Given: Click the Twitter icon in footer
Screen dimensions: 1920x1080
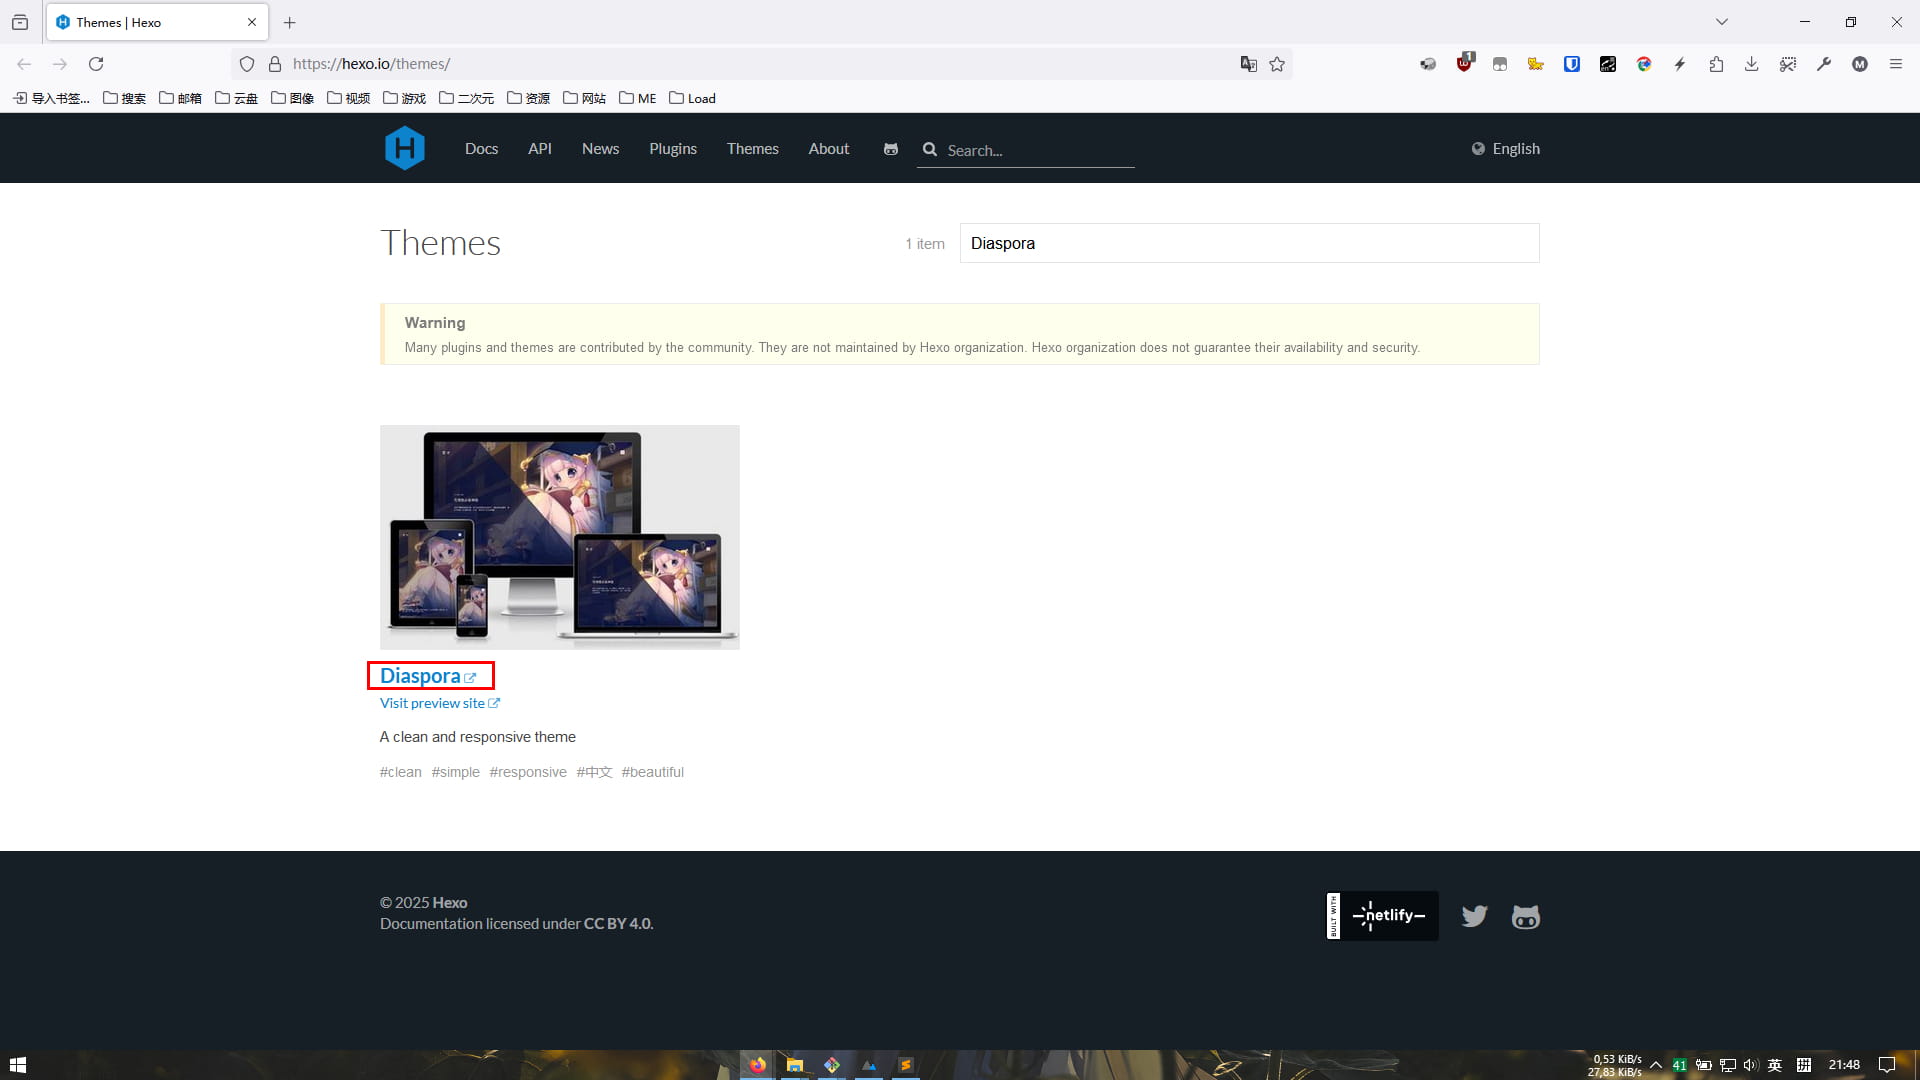Looking at the screenshot, I should (x=1474, y=916).
